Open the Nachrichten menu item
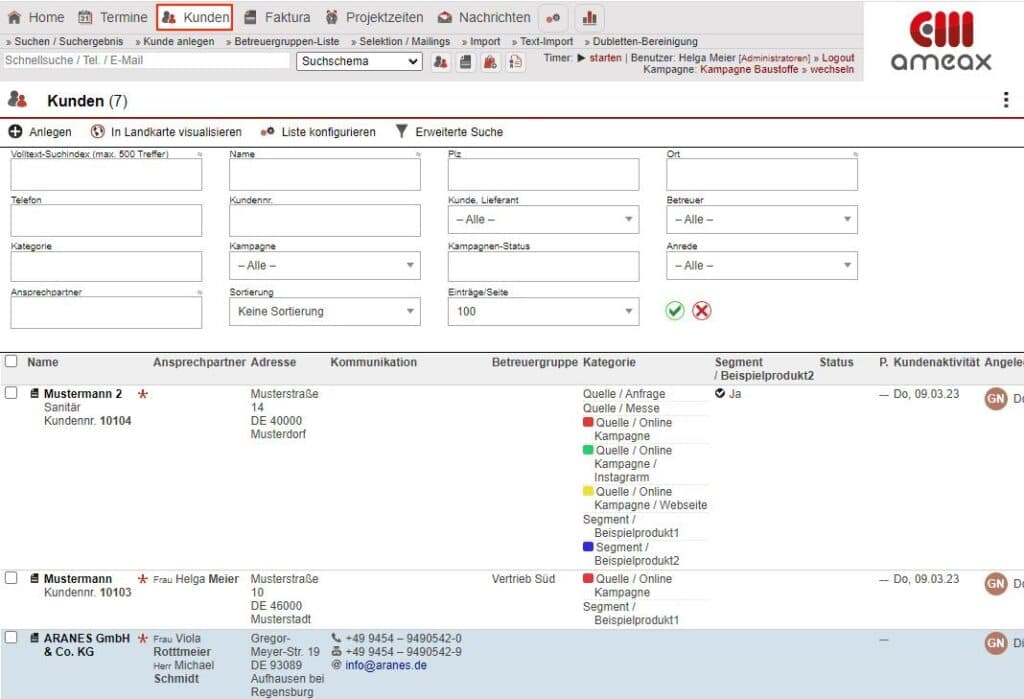The height and width of the screenshot is (699, 1024). (491, 16)
